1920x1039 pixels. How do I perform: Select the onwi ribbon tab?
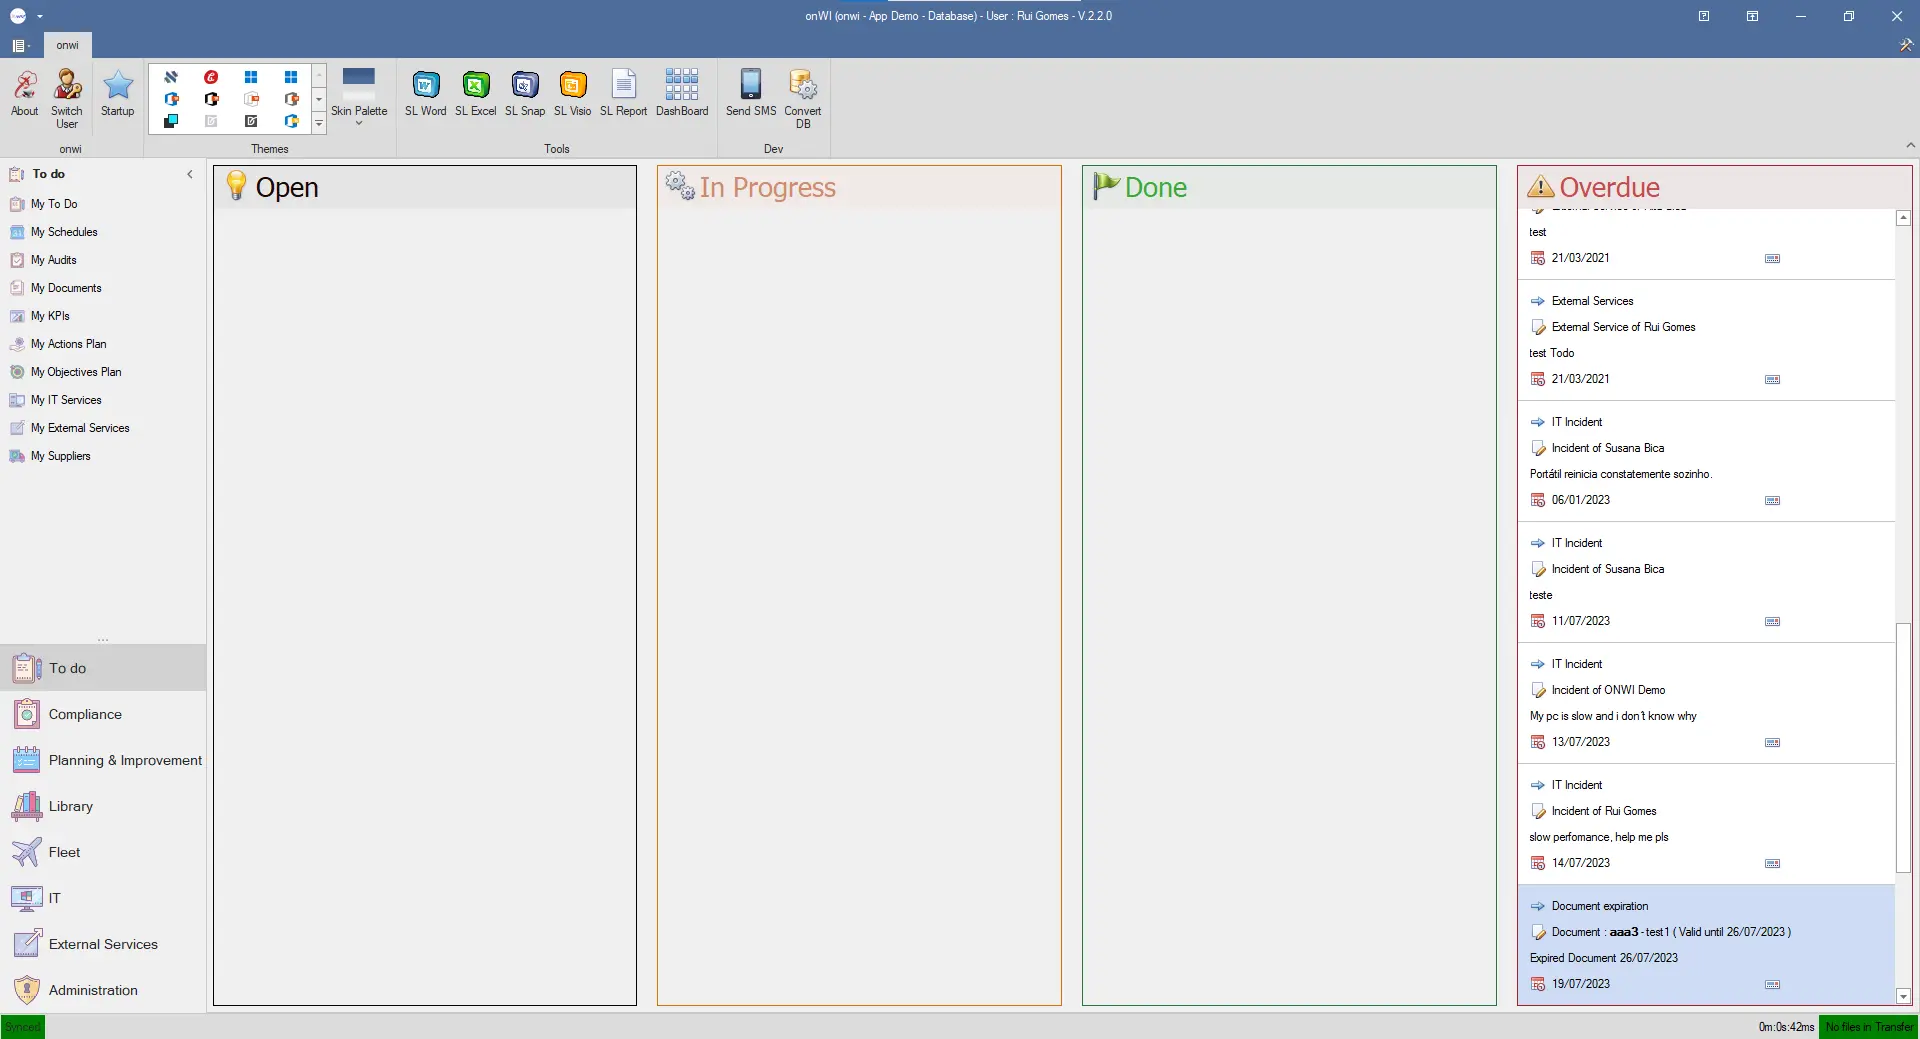(67, 45)
